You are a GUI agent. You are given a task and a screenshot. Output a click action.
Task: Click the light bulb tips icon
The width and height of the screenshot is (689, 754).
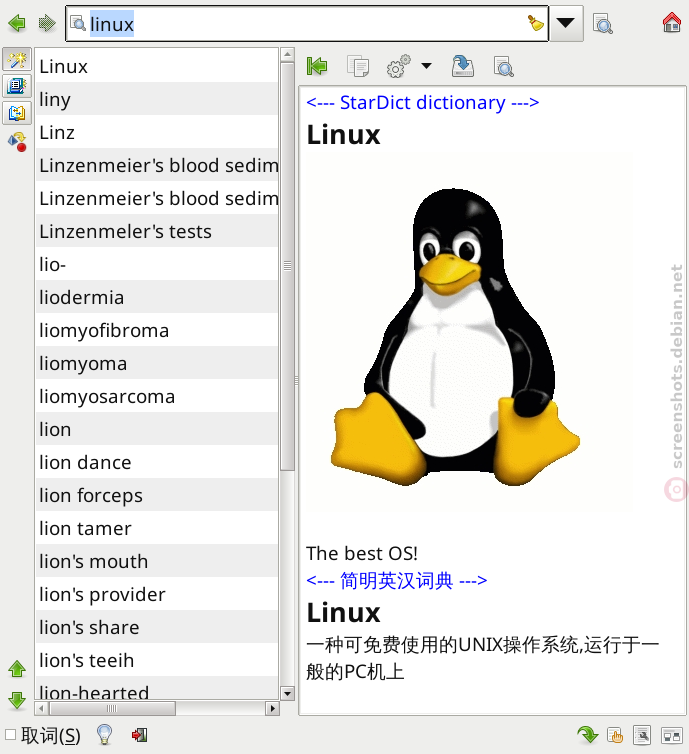click(x=104, y=734)
